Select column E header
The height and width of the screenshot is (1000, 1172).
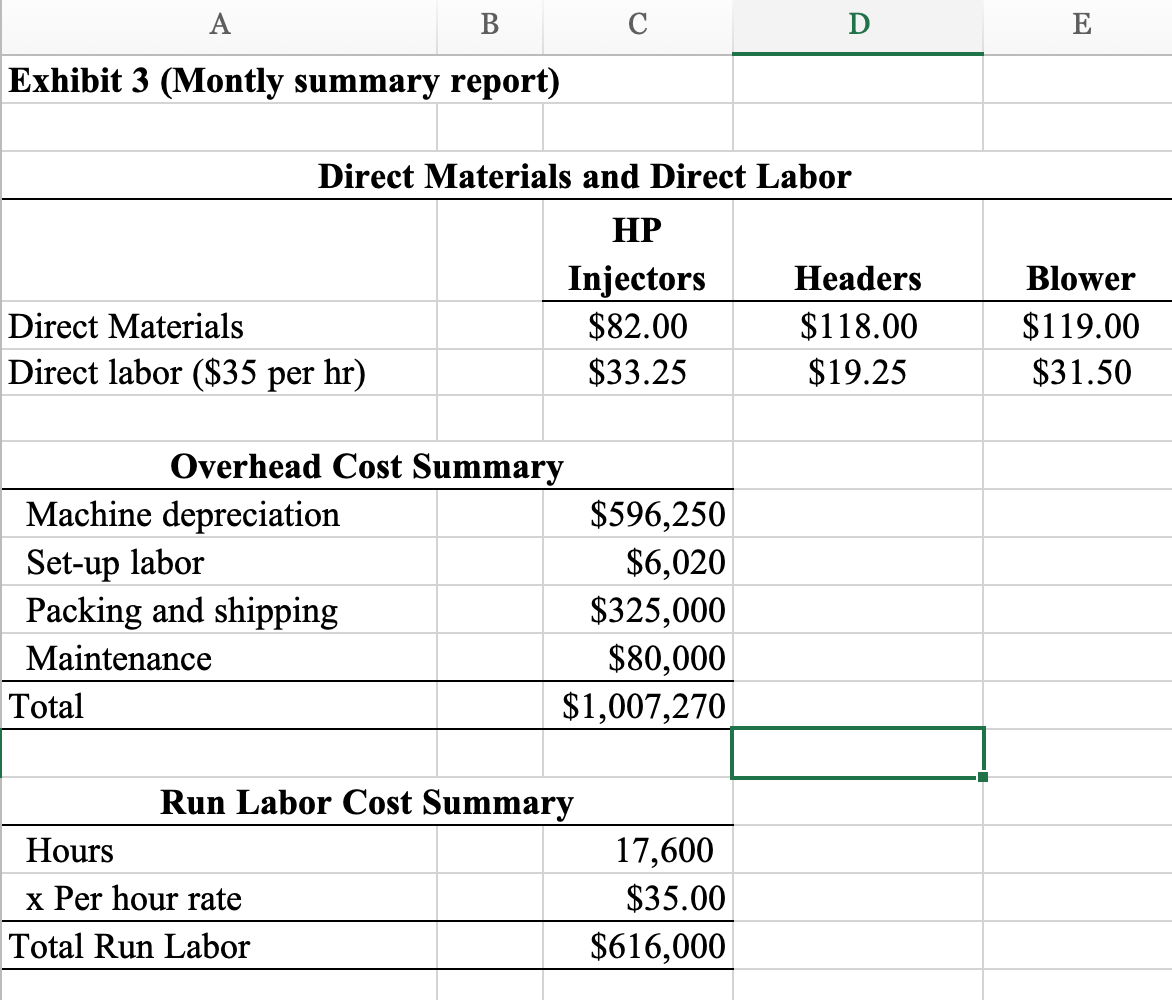pyautogui.click(x=1081, y=26)
